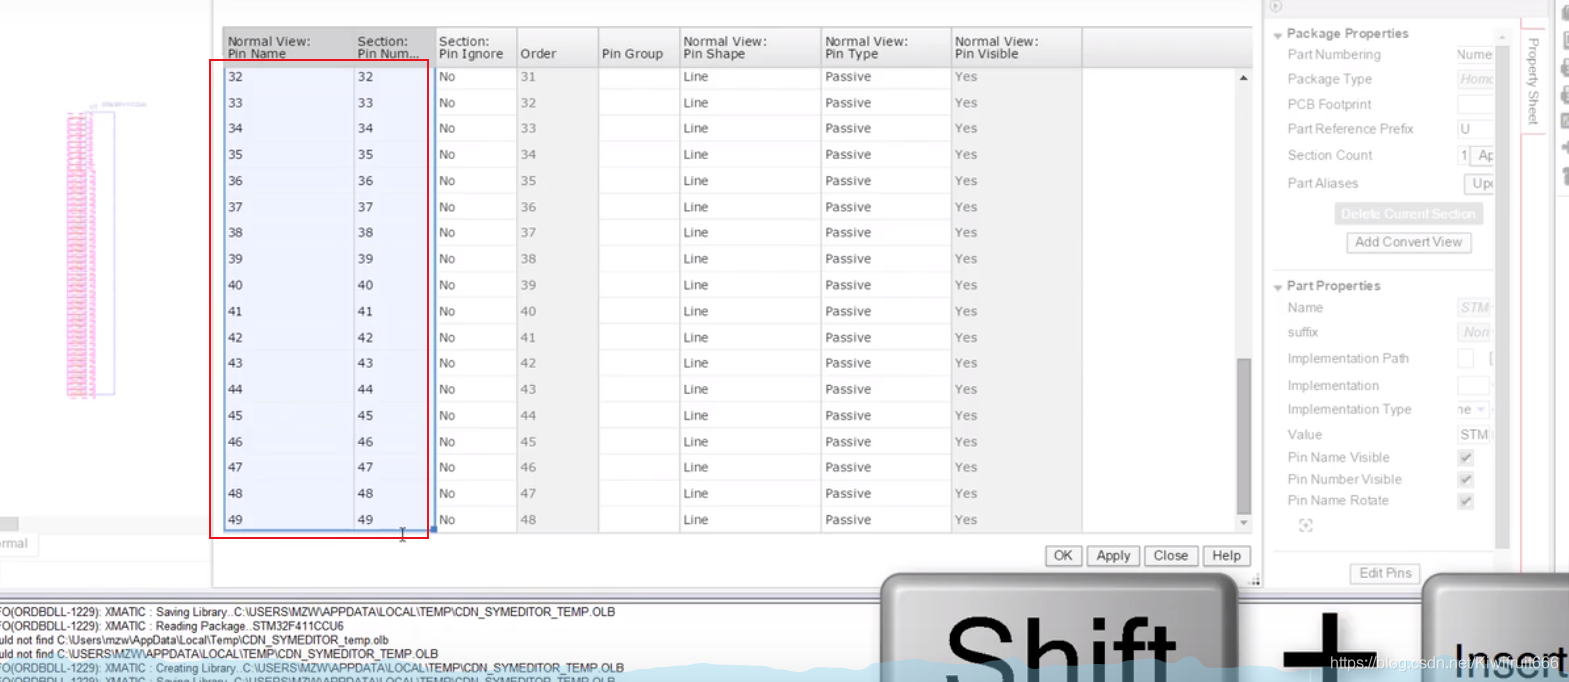Open the Property Sheet vertical tab

(1533, 80)
